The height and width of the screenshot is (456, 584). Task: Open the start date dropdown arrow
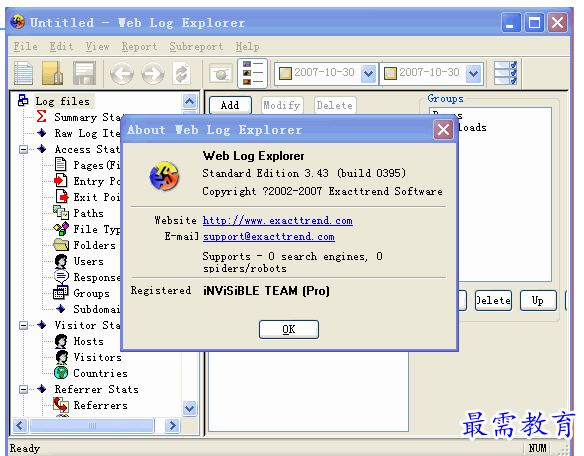click(x=368, y=73)
